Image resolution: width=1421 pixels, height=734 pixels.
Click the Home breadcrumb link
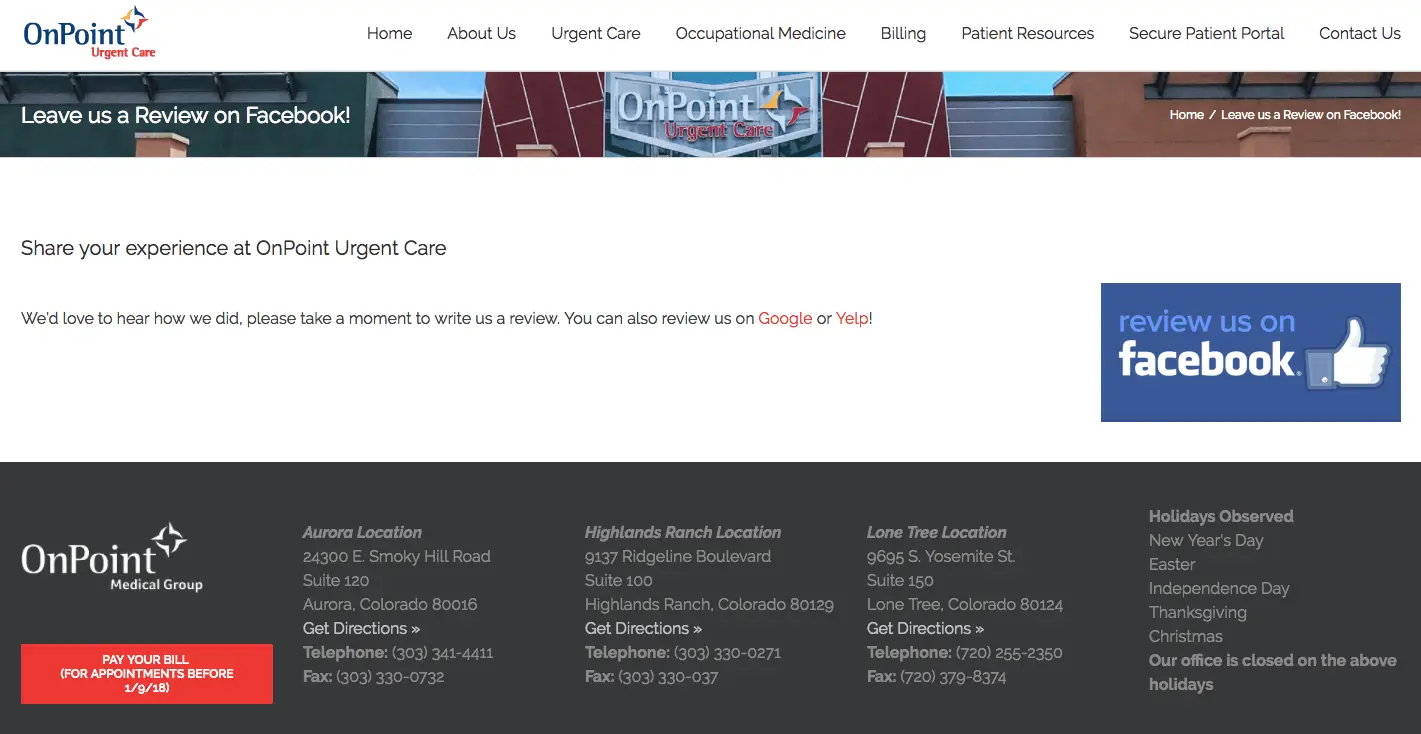[1186, 115]
